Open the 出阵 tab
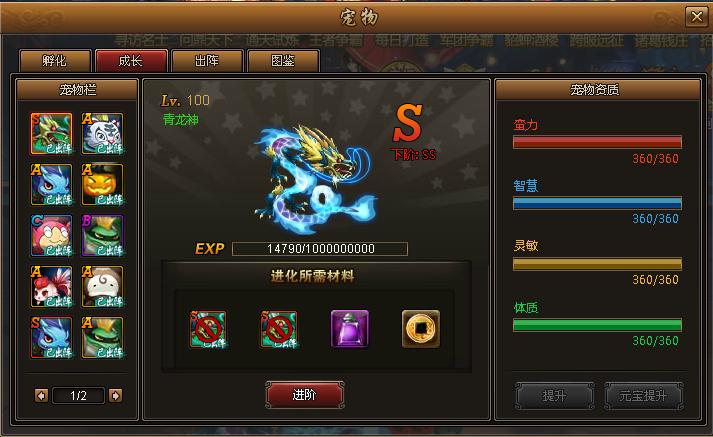The height and width of the screenshot is (437, 713). tap(207, 61)
